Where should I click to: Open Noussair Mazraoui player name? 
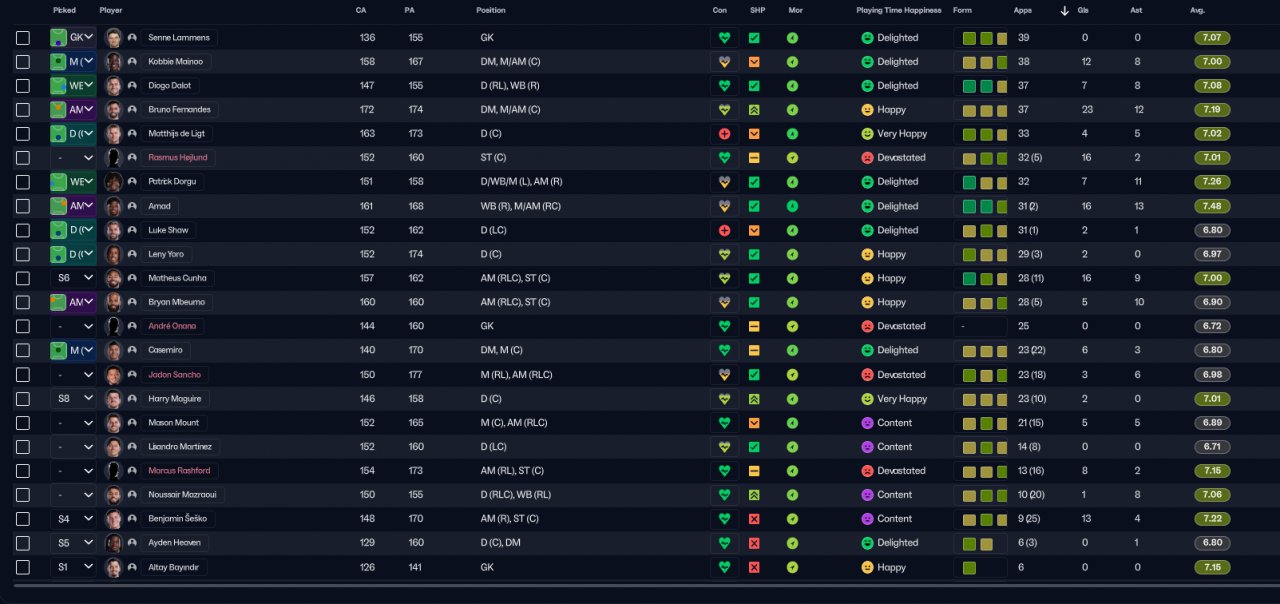coord(183,495)
